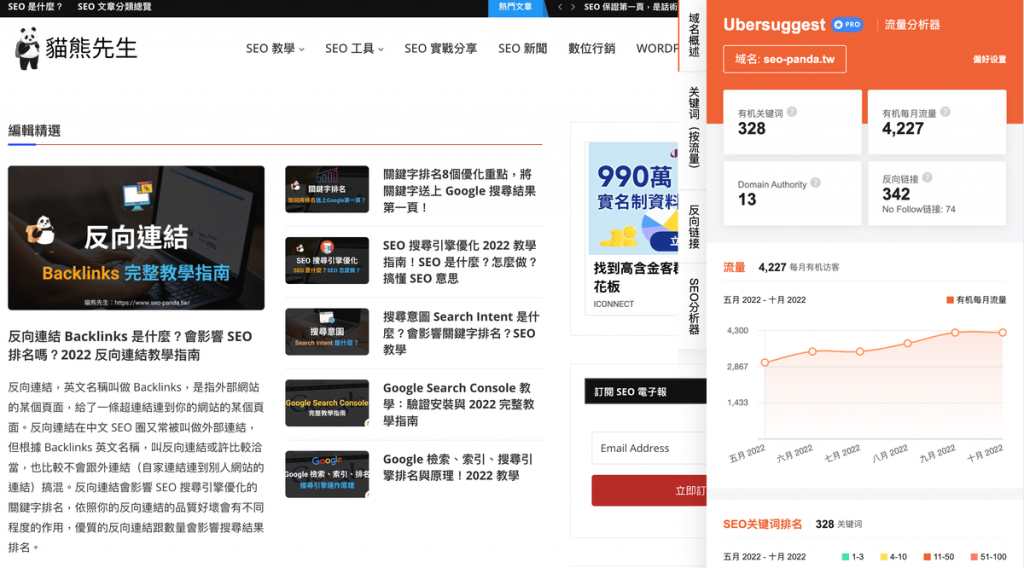Image resolution: width=1024 pixels, height=568 pixels.
Task: Click the 域名: seo-panda.tw button
Action: click(x=784, y=59)
